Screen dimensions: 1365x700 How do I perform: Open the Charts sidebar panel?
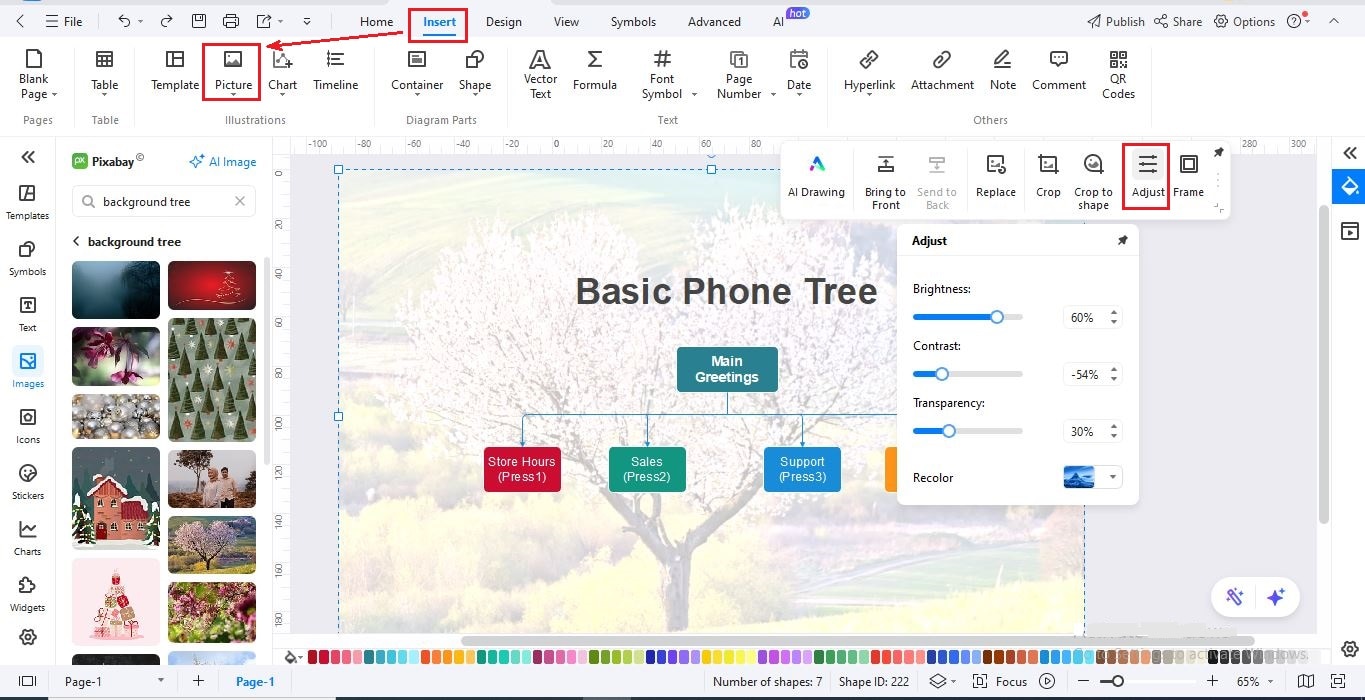tap(27, 538)
